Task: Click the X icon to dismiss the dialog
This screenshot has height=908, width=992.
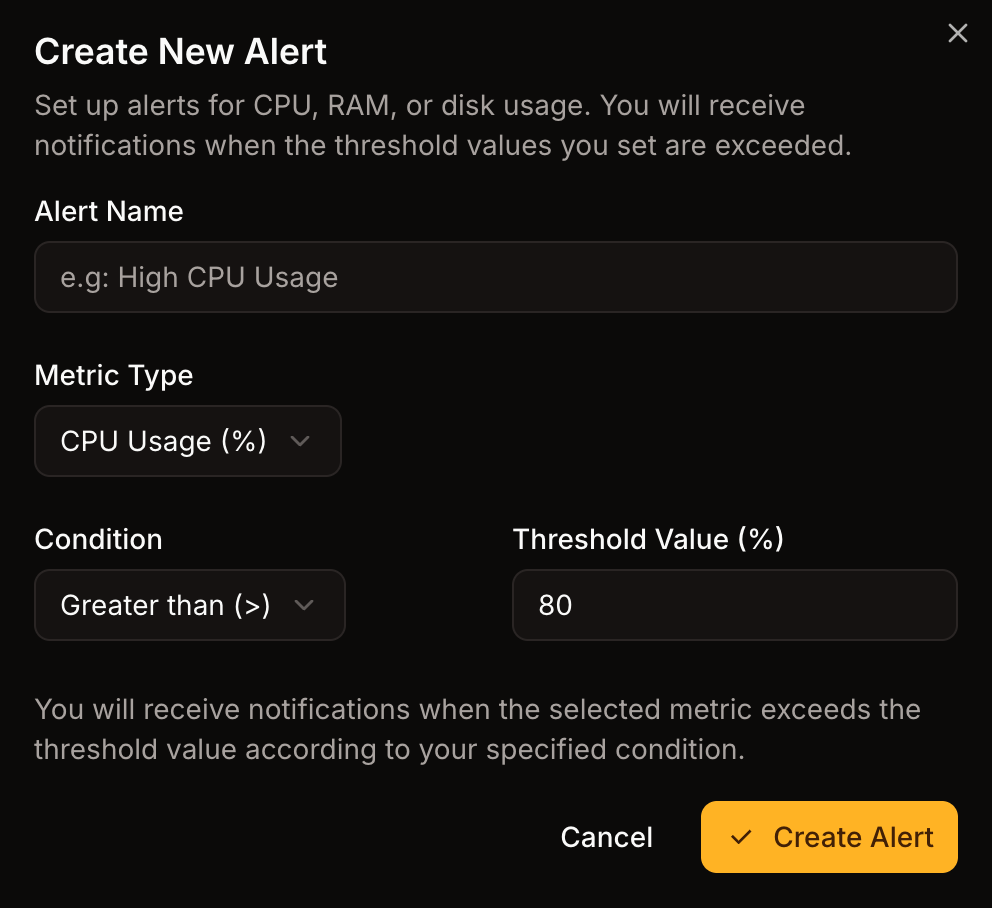Action: point(957,33)
